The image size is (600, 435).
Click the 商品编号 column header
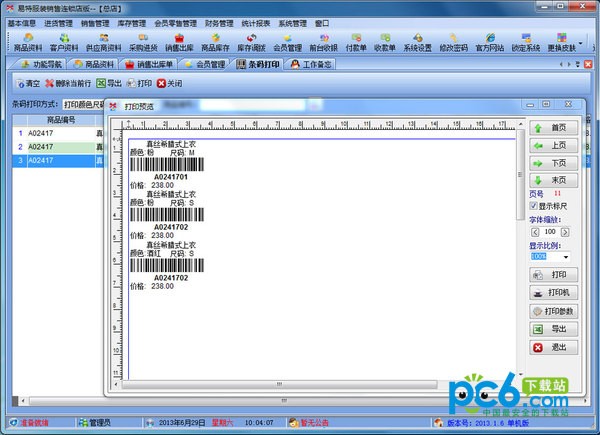[61, 121]
